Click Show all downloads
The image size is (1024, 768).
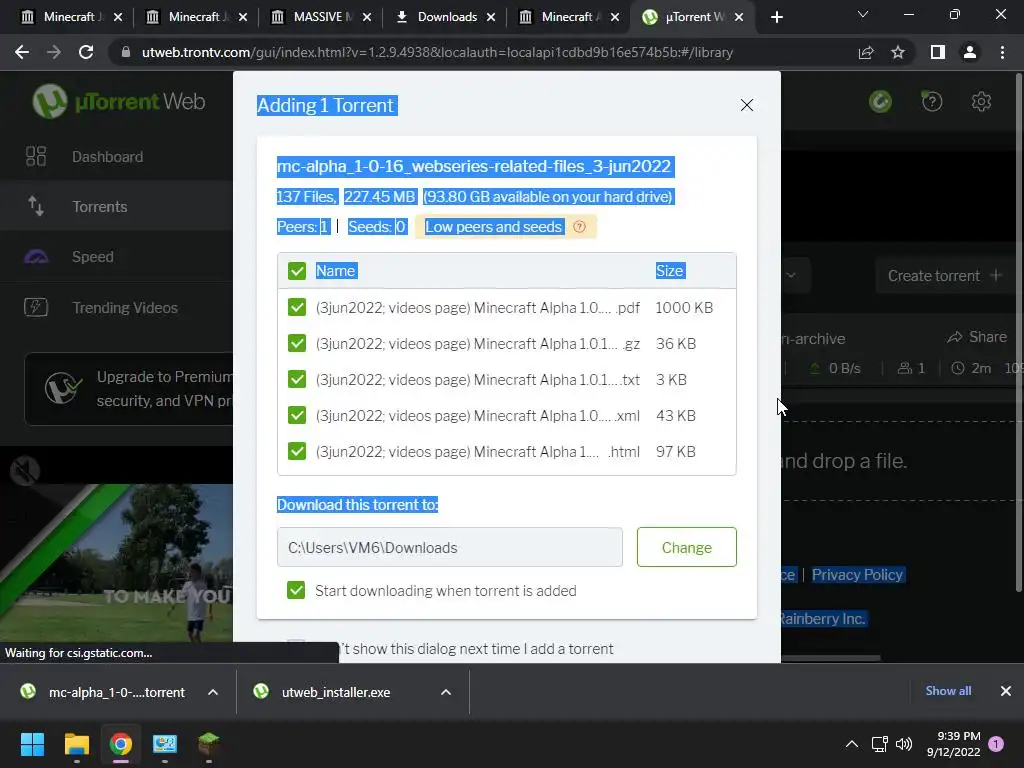point(948,690)
